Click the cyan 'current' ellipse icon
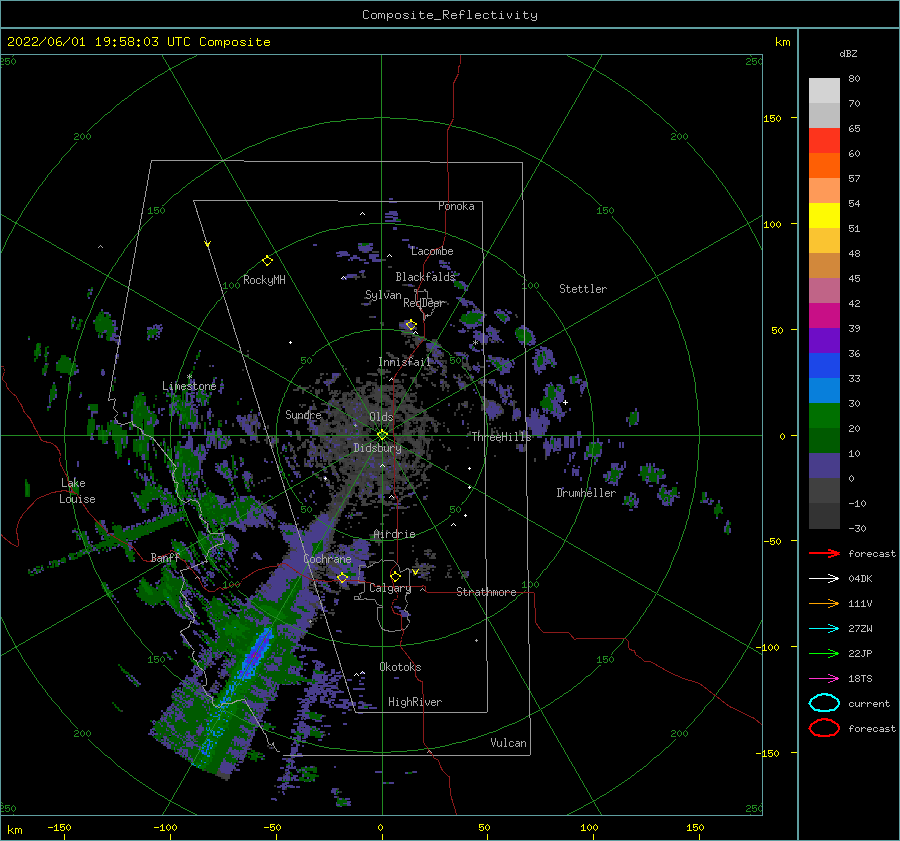 click(x=824, y=703)
